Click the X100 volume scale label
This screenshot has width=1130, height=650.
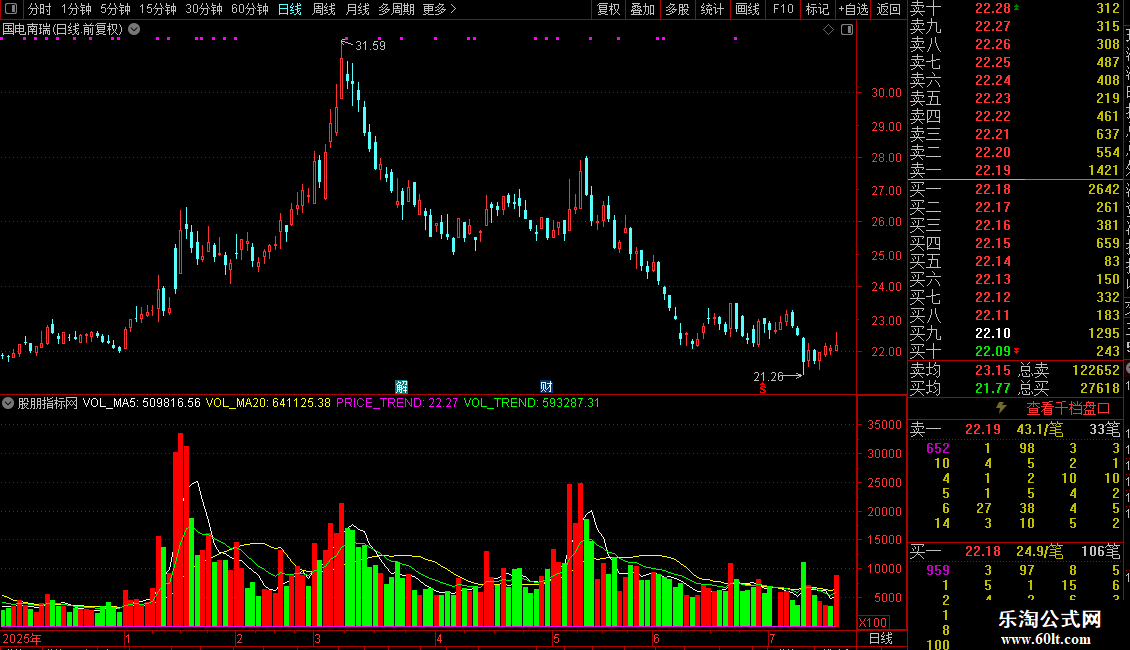pos(873,623)
